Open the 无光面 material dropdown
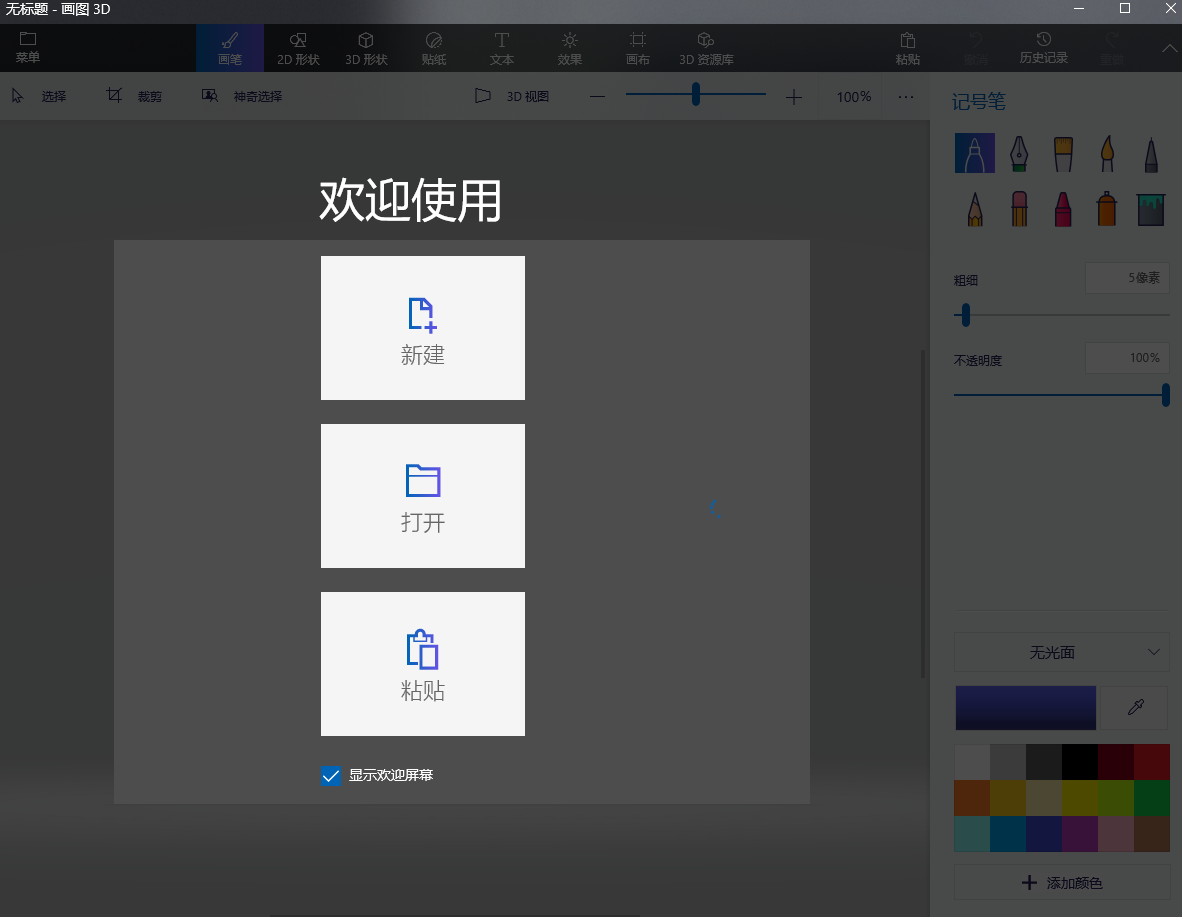This screenshot has width=1182, height=917. 1062,652
